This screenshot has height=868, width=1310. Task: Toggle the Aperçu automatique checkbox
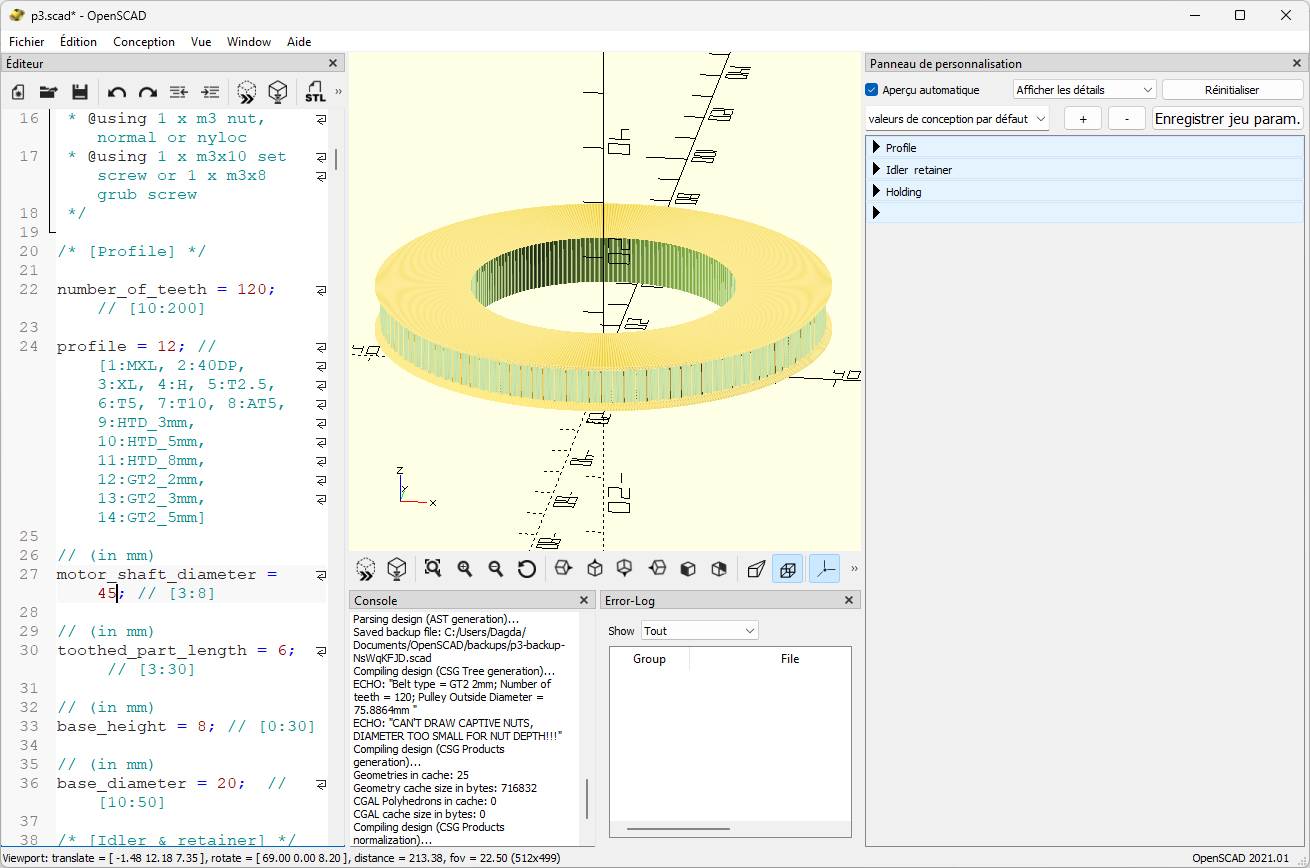872,90
